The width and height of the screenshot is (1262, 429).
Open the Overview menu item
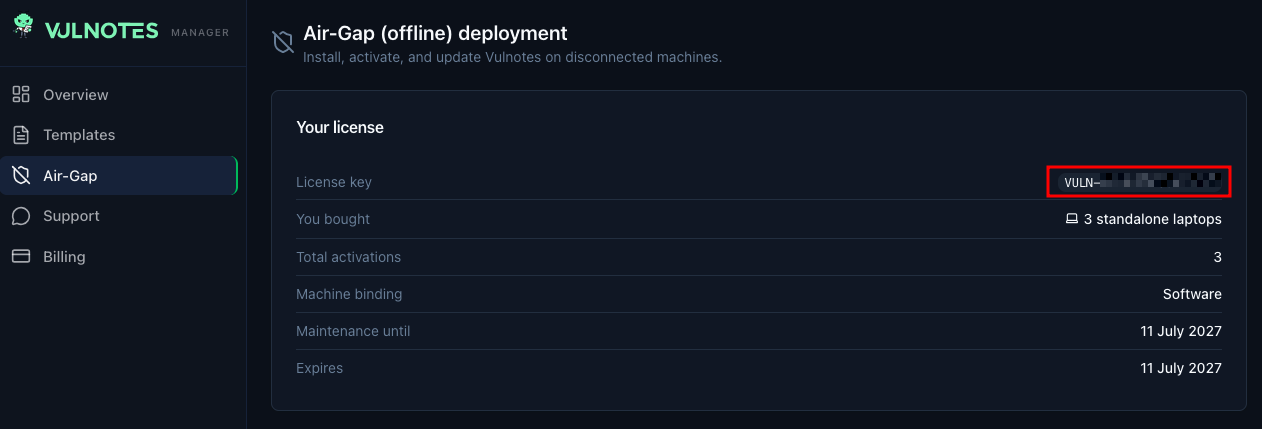pos(118,94)
